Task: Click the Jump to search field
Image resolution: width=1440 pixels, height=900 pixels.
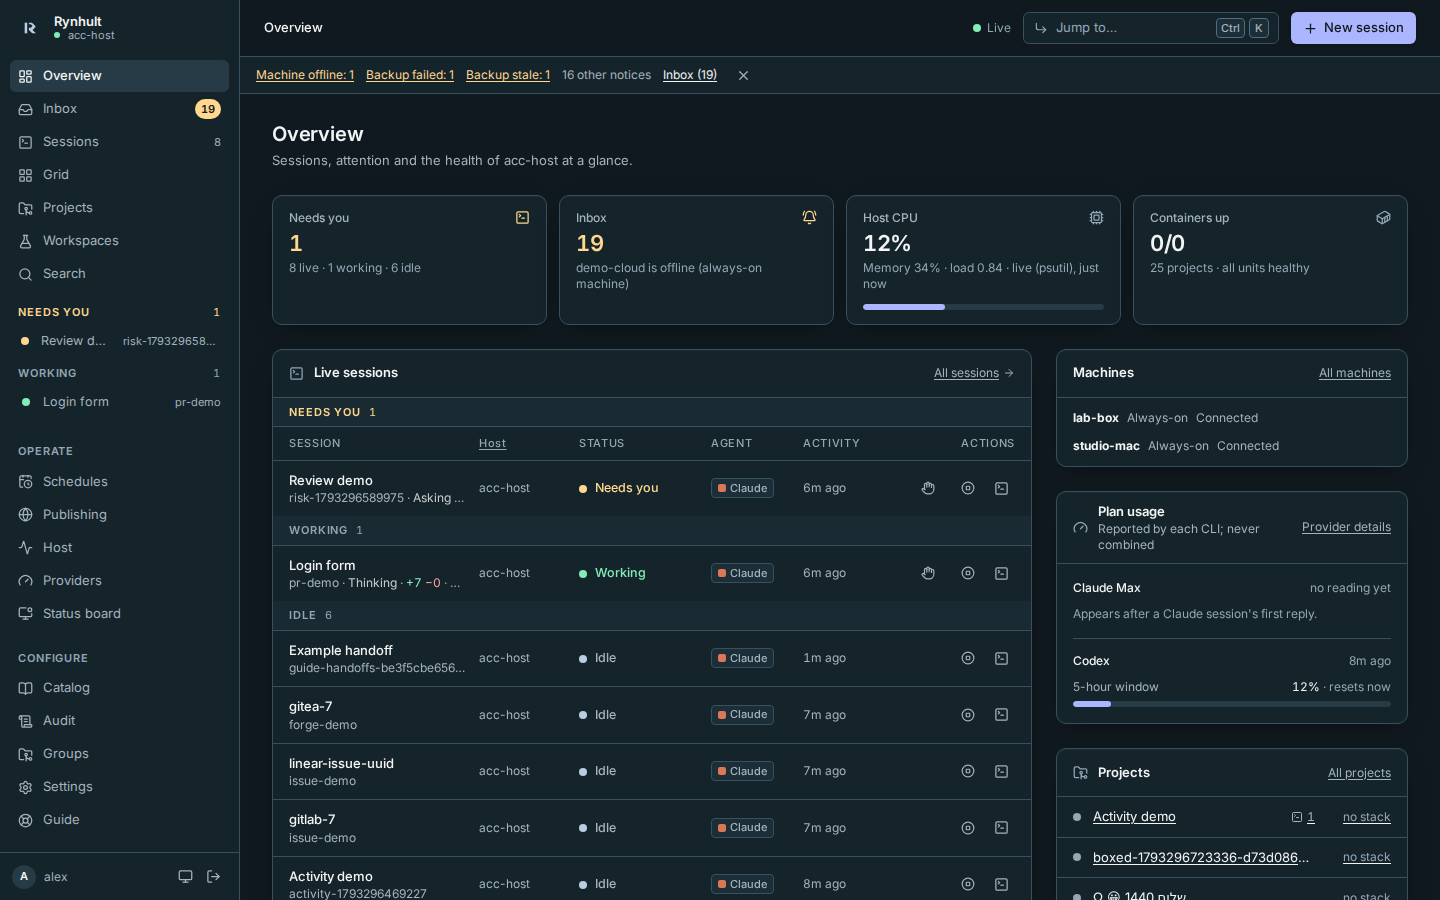Action: click(1150, 28)
